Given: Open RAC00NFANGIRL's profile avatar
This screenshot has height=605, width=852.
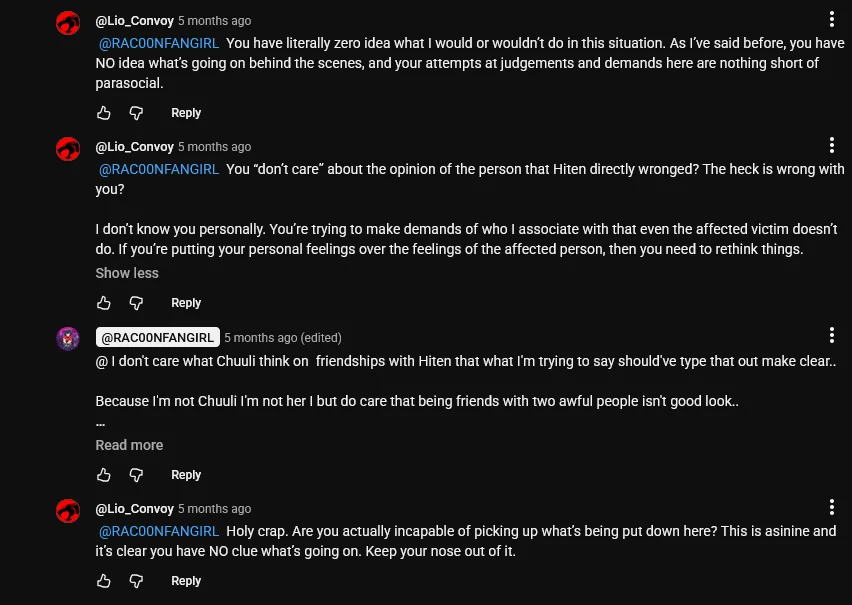Looking at the screenshot, I should coord(68,338).
